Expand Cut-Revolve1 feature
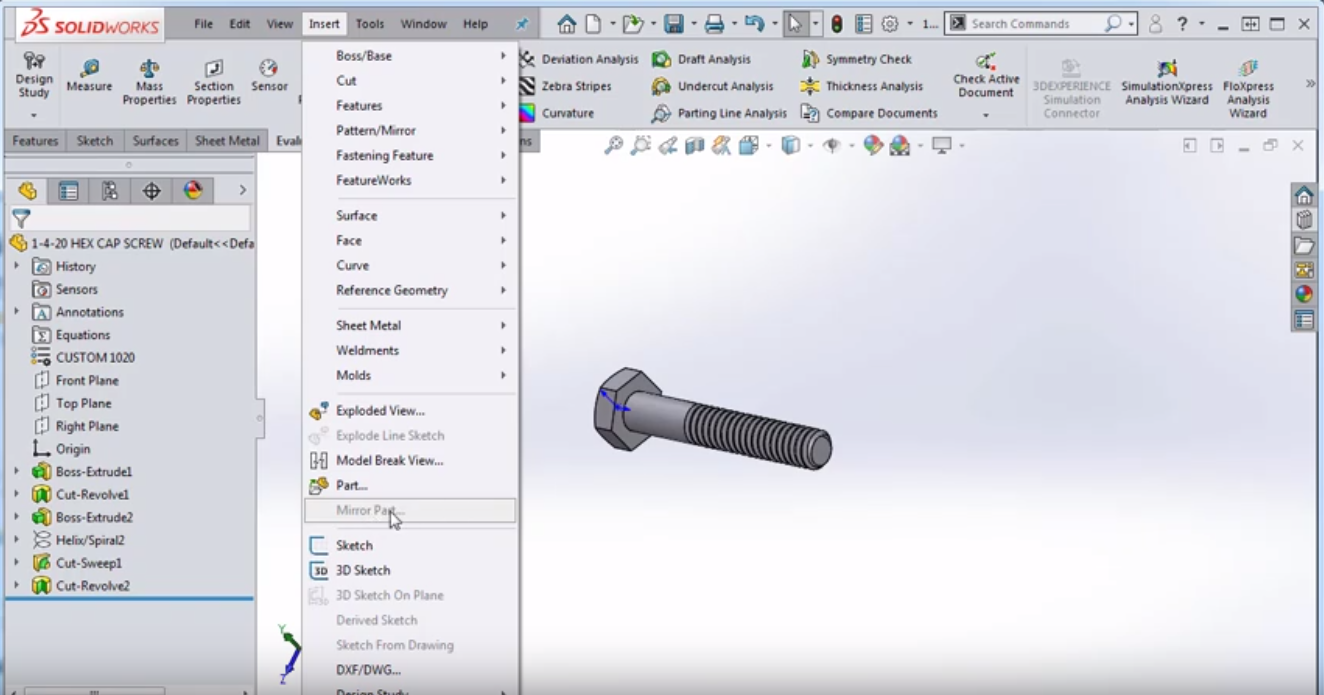Screen dimensions: 1324x695 pyautogui.click(x=16, y=494)
